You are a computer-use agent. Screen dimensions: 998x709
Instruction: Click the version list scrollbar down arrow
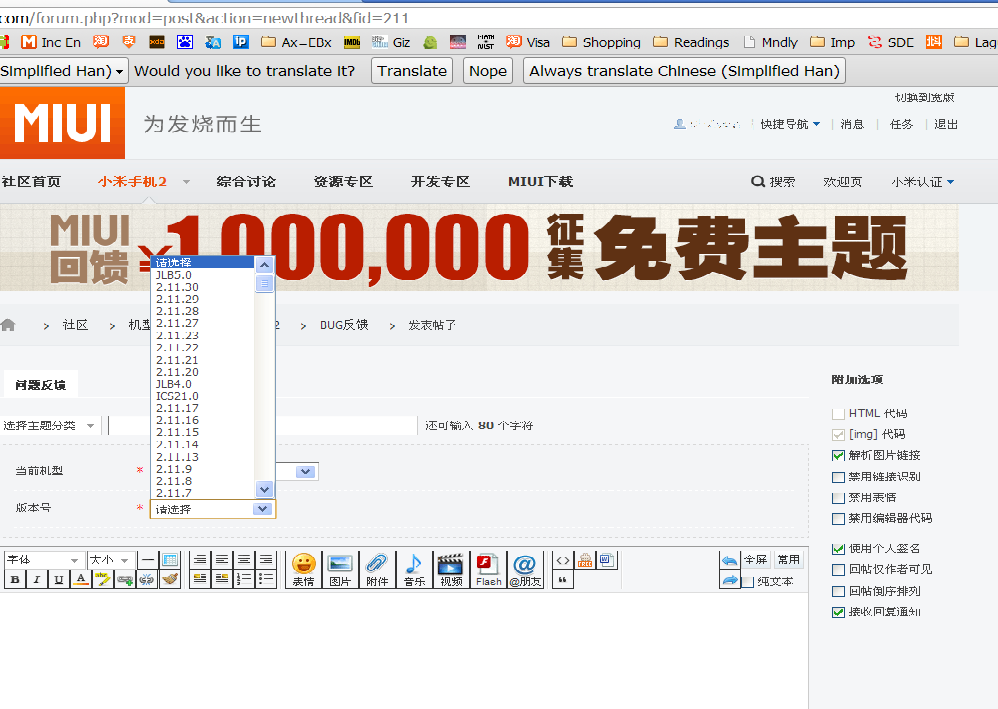[264, 489]
